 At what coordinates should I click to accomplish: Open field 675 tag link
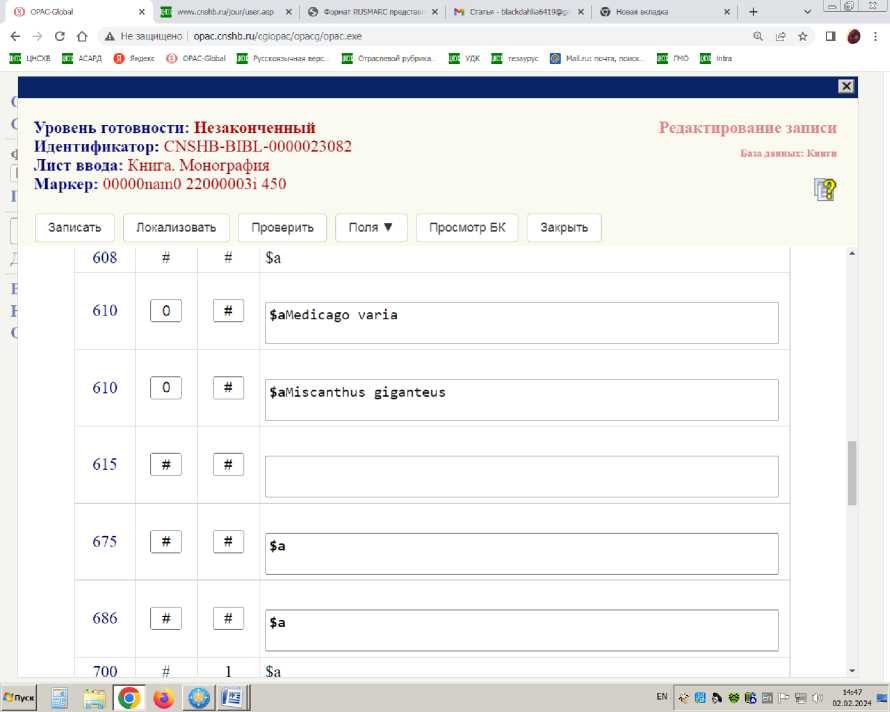105,542
